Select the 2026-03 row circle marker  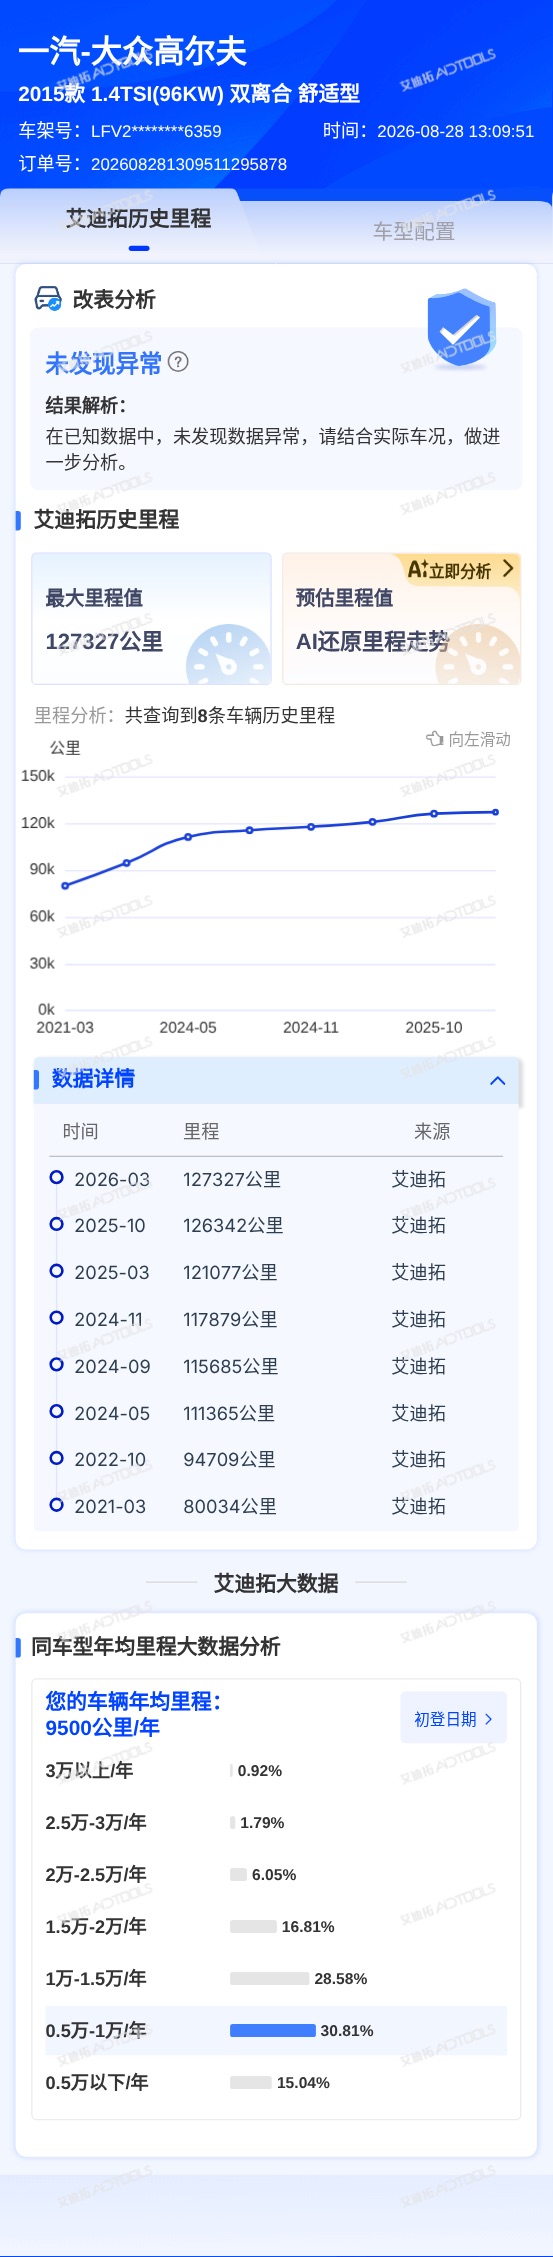[57, 1177]
